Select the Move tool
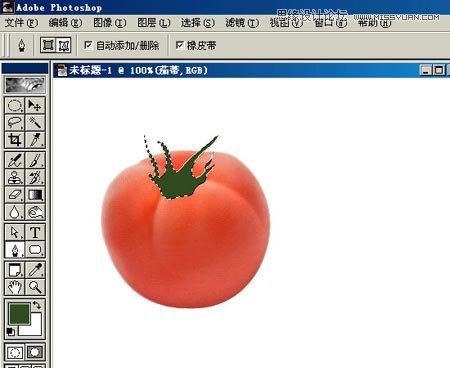Screen dimensions: 450x368 [x=35, y=105]
